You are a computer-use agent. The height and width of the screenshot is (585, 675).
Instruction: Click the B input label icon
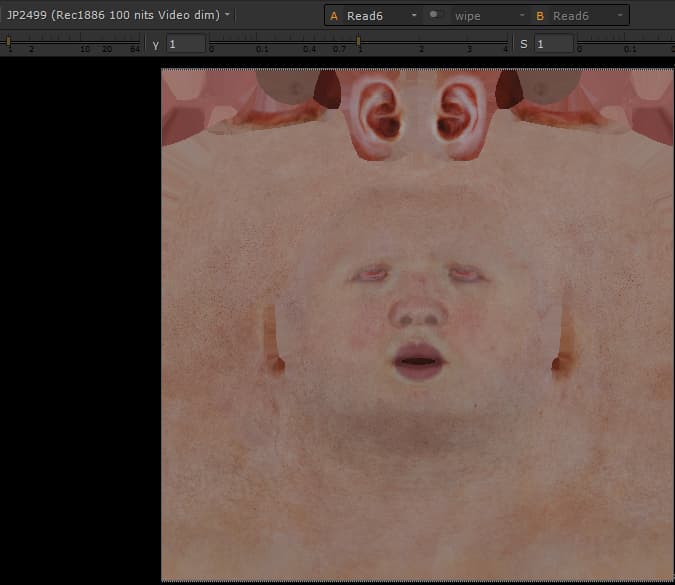click(540, 16)
